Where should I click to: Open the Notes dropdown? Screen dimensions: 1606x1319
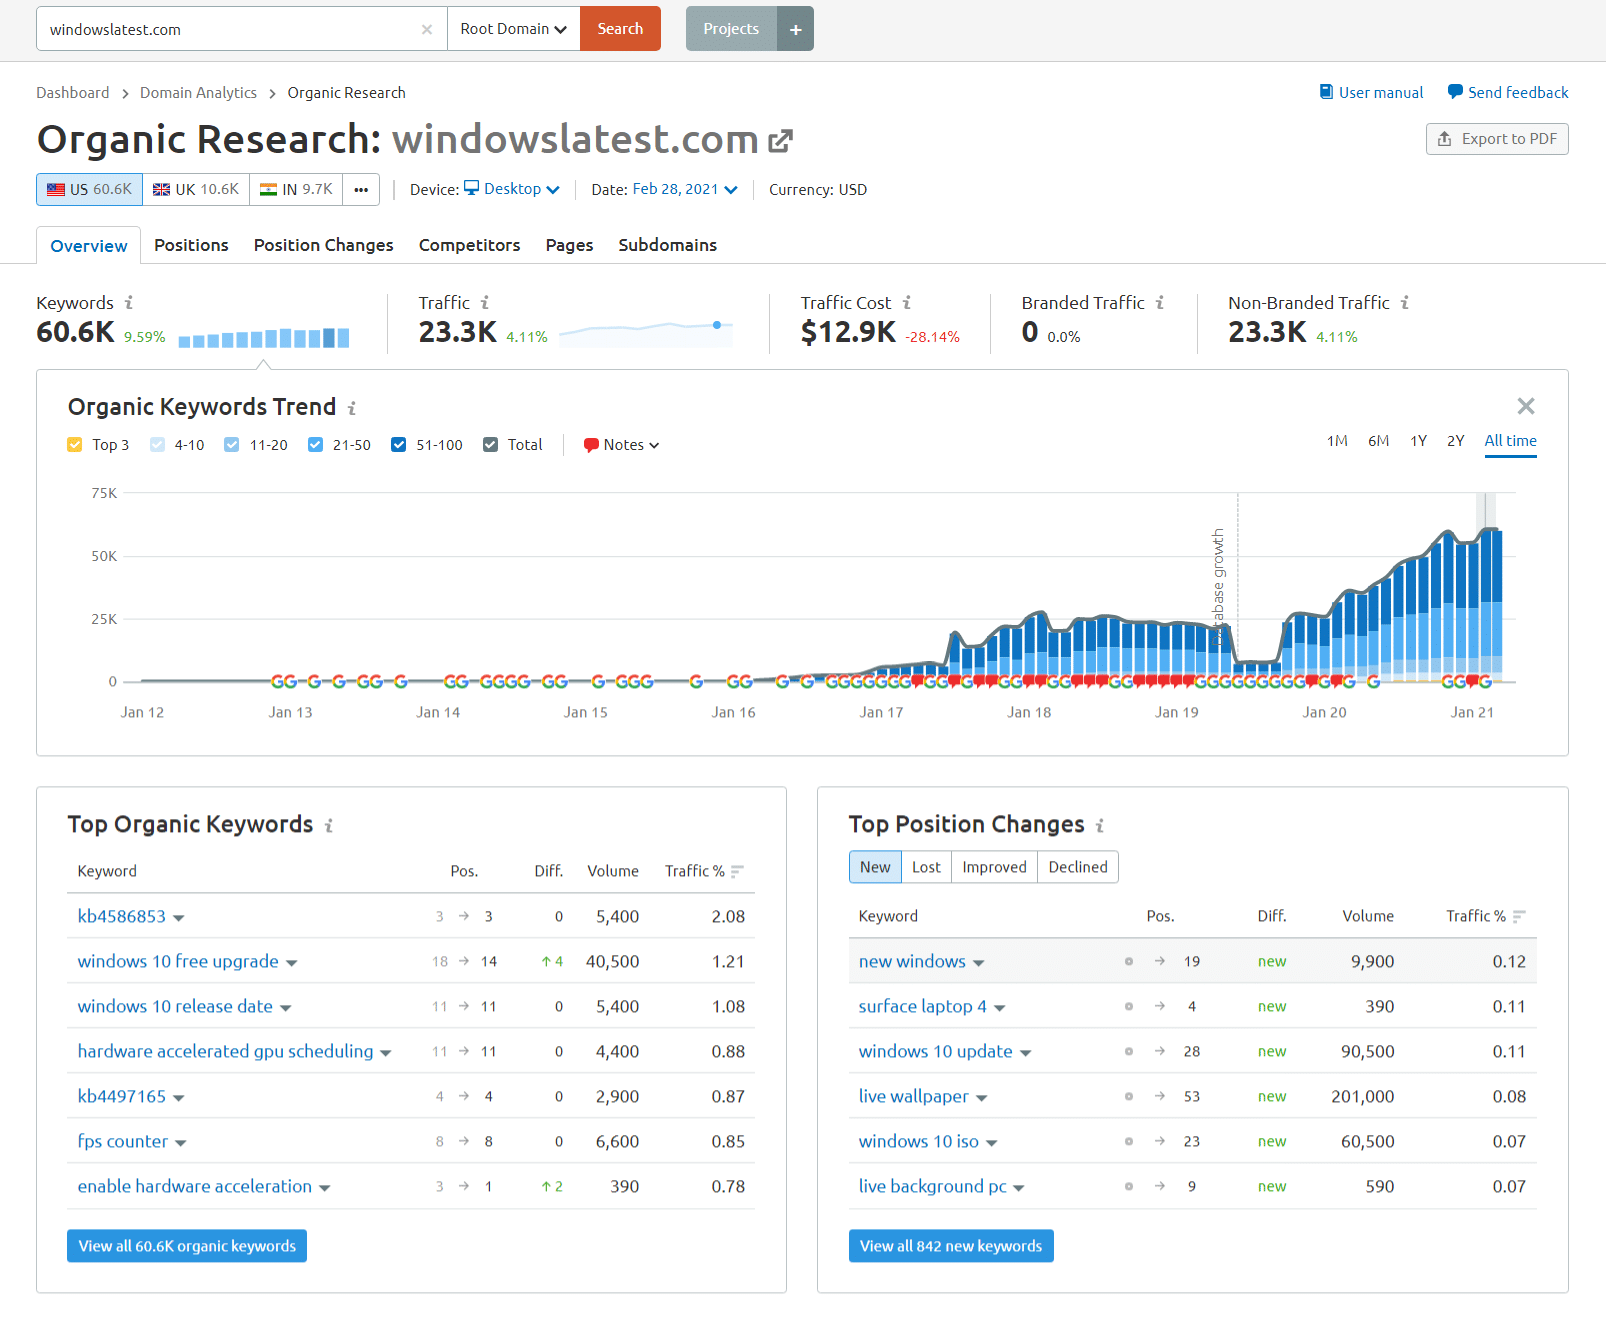621,445
